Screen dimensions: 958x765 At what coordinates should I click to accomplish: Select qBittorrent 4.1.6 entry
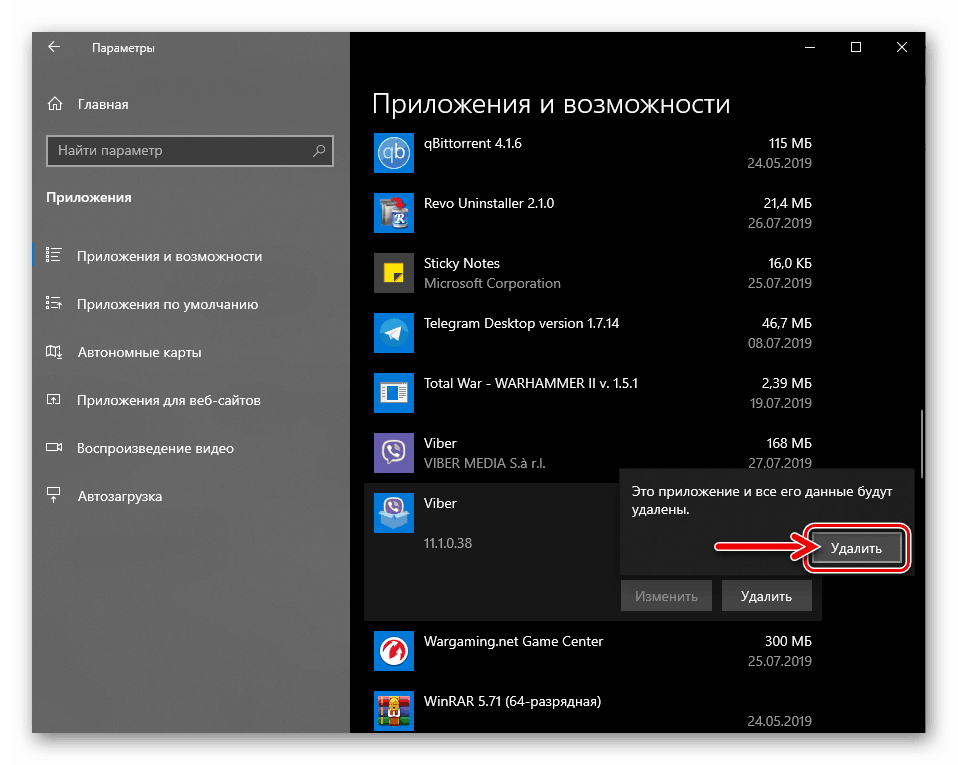593,153
